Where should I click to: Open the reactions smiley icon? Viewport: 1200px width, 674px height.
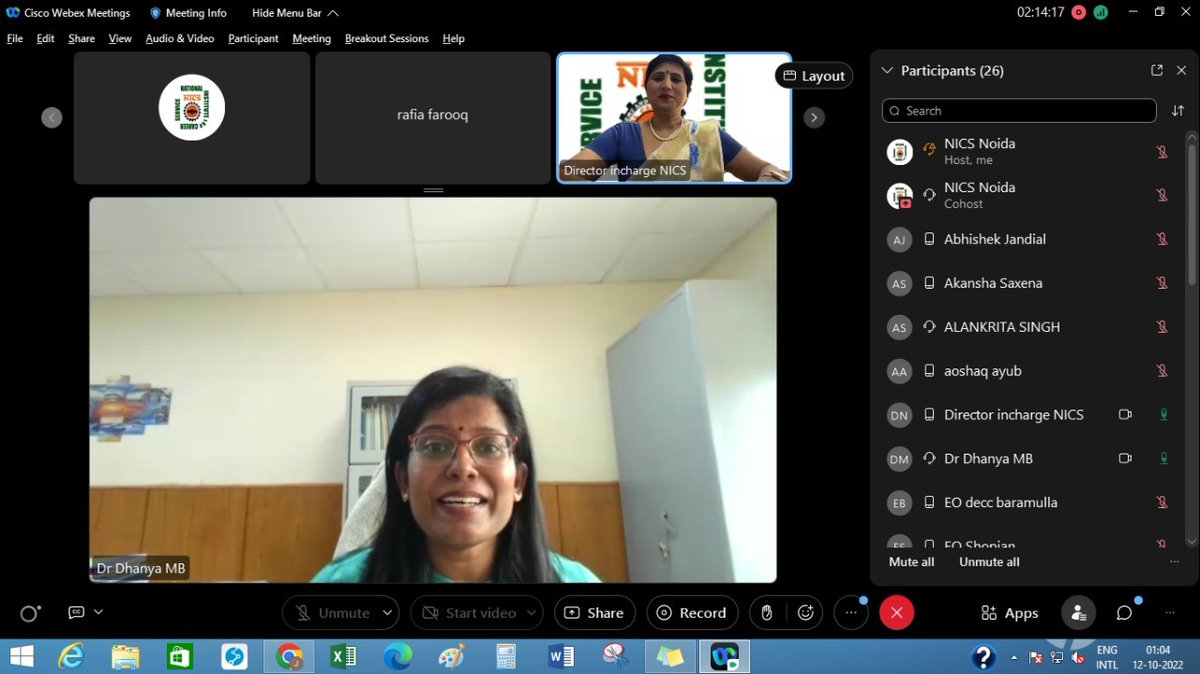click(805, 613)
